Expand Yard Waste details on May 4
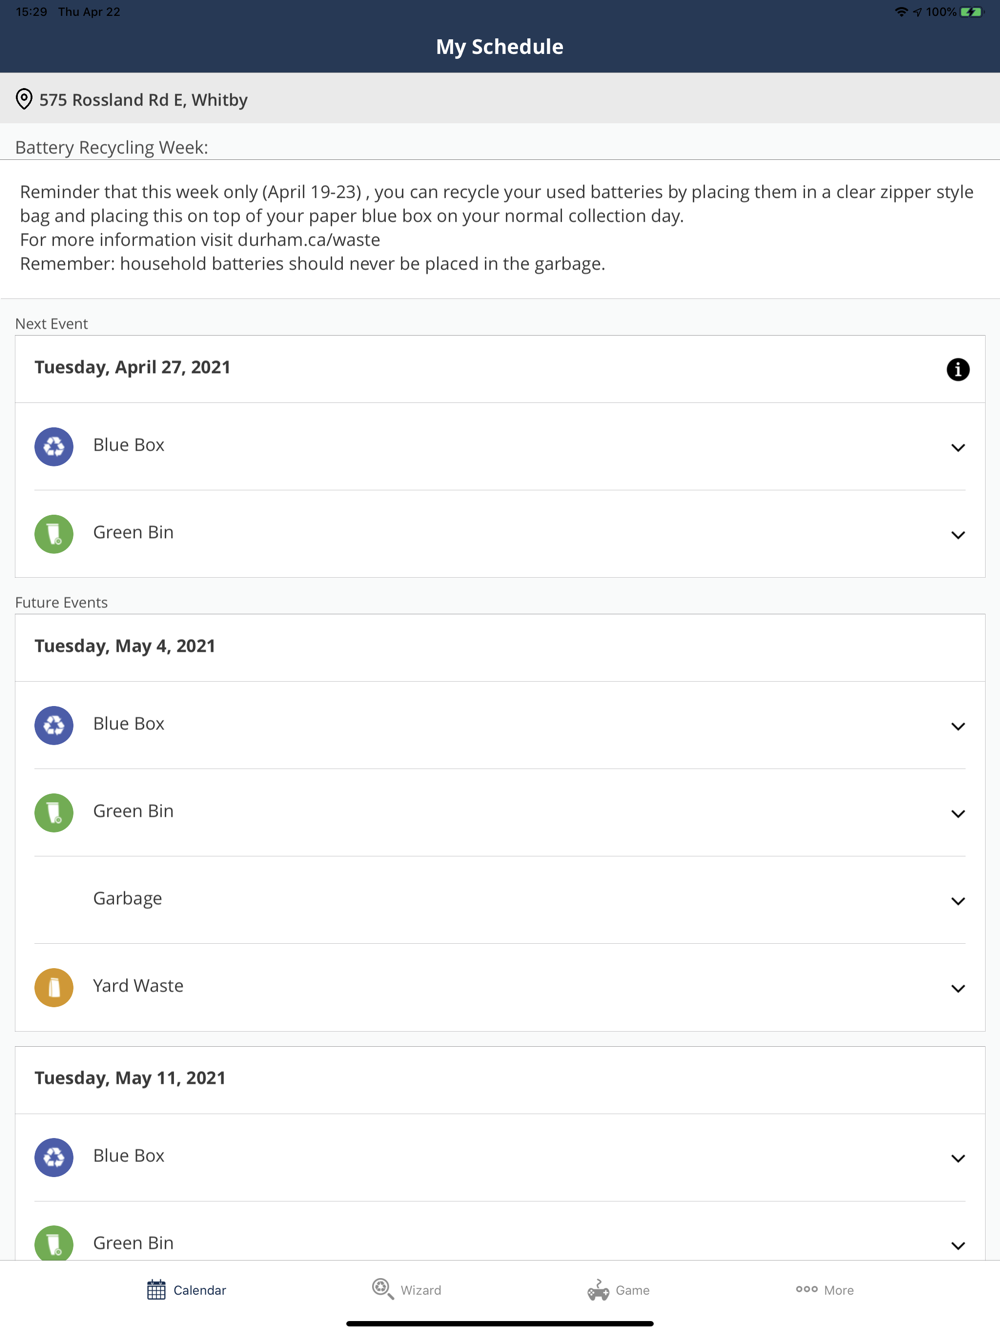This screenshot has height=1334, width=1000. pos(957,988)
